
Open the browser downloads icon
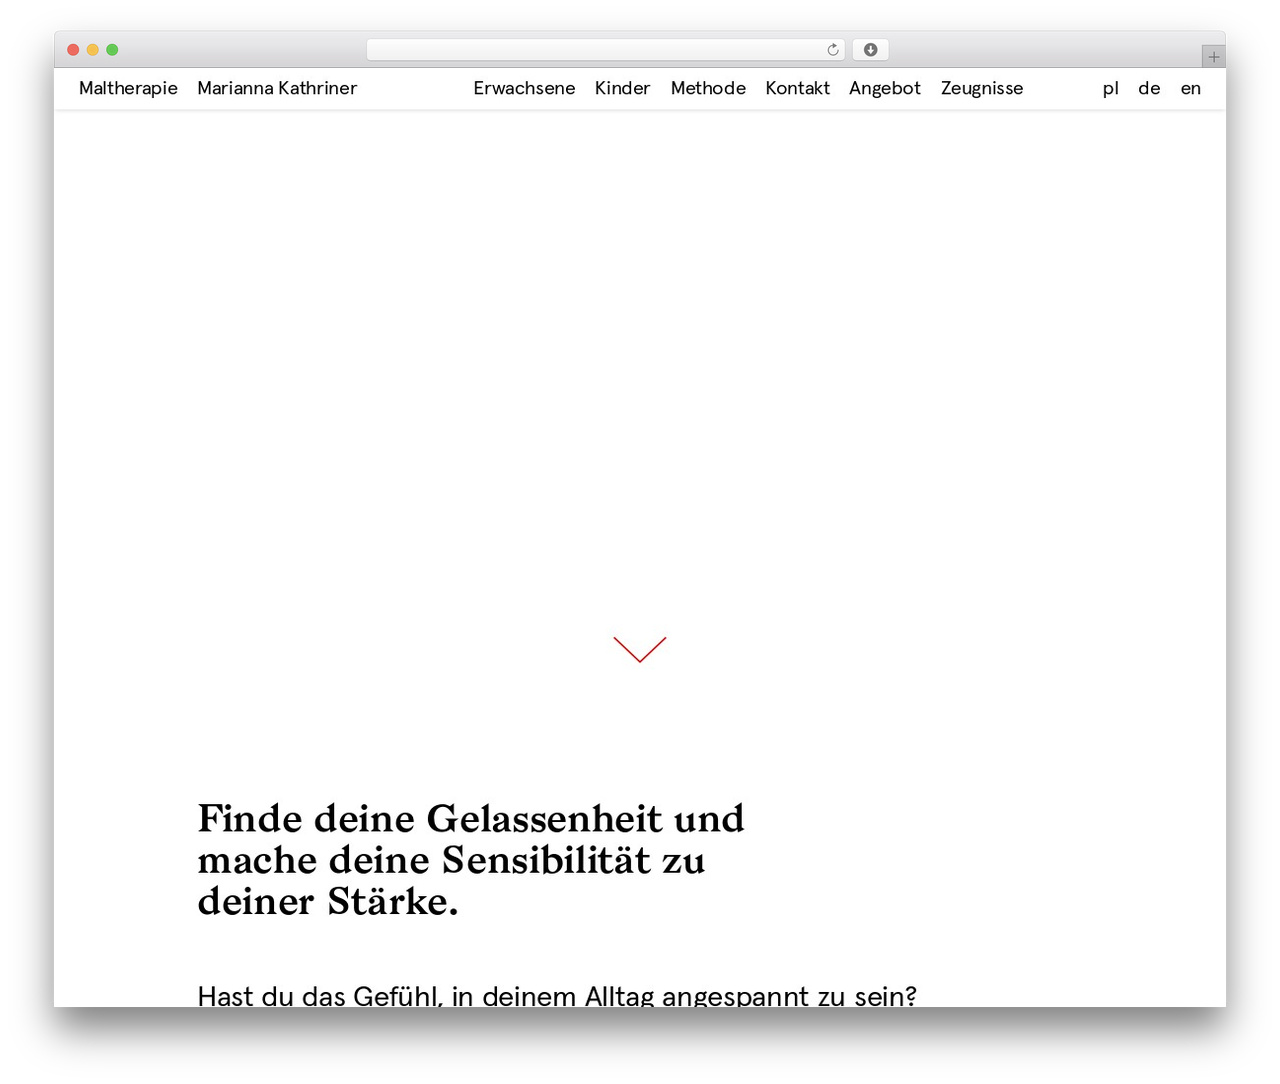870,50
